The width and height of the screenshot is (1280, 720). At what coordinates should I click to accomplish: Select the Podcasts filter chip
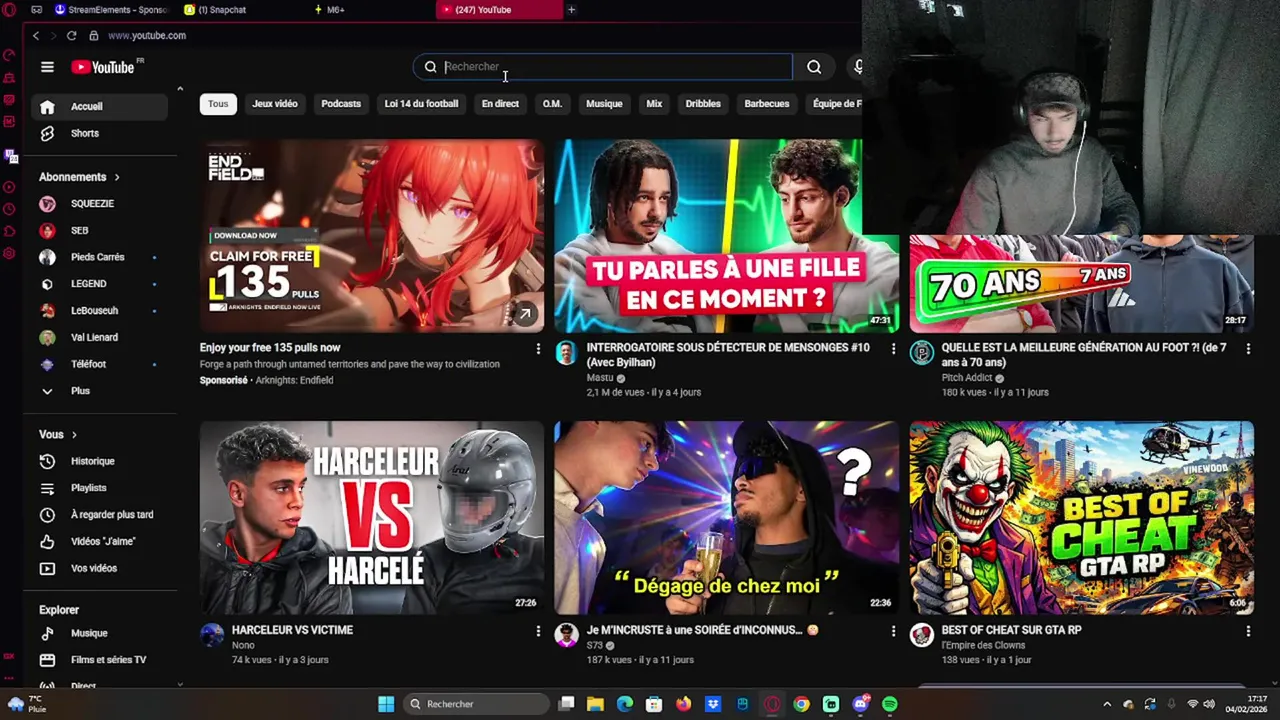point(341,104)
